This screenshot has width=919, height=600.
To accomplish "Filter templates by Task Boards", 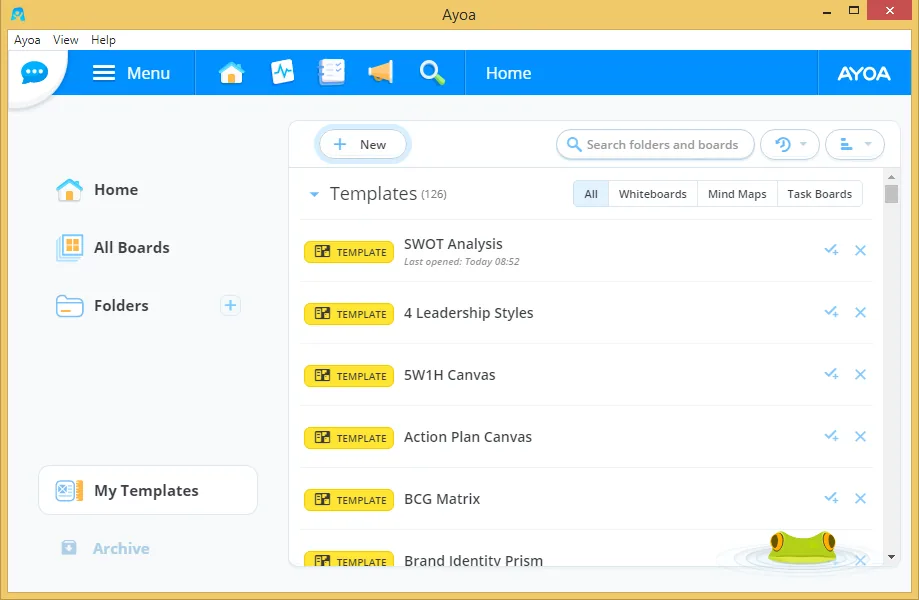I will coord(819,194).
